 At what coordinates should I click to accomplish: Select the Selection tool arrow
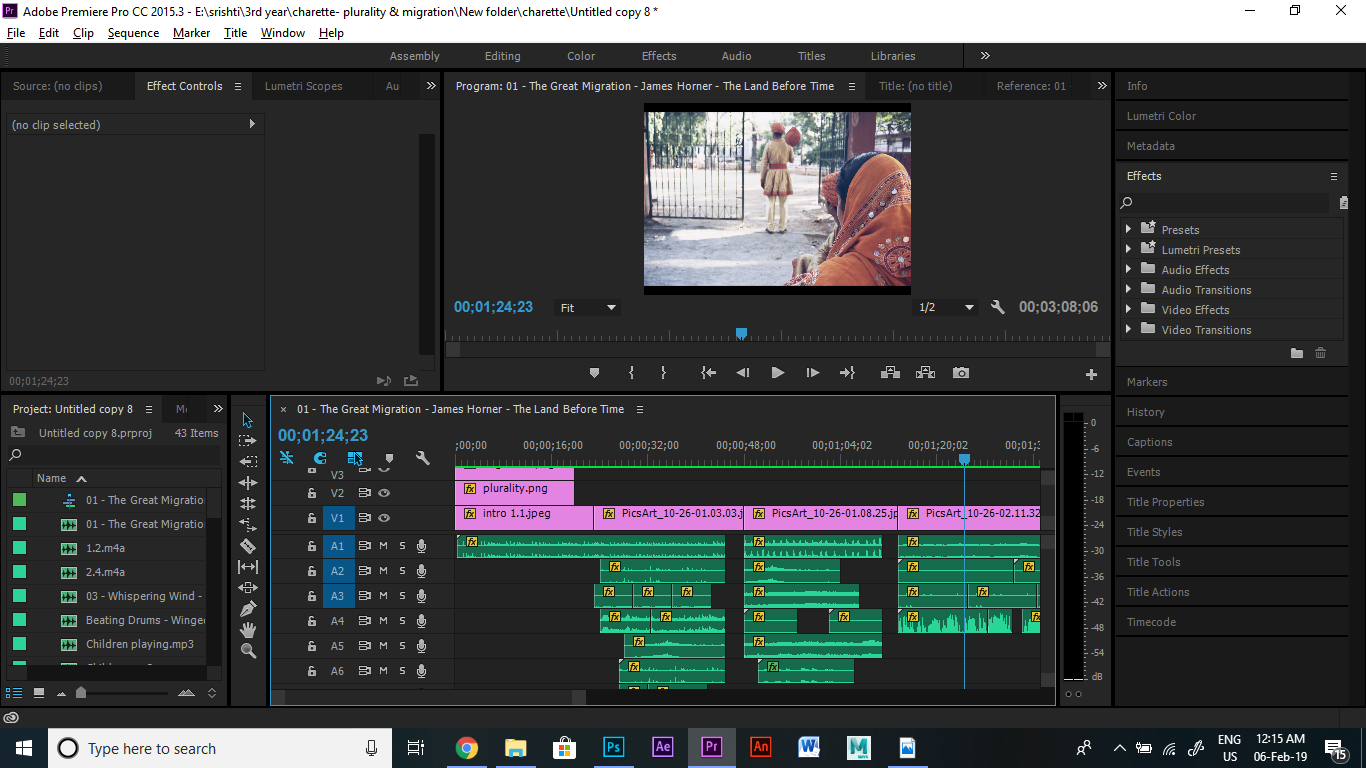[x=248, y=419]
